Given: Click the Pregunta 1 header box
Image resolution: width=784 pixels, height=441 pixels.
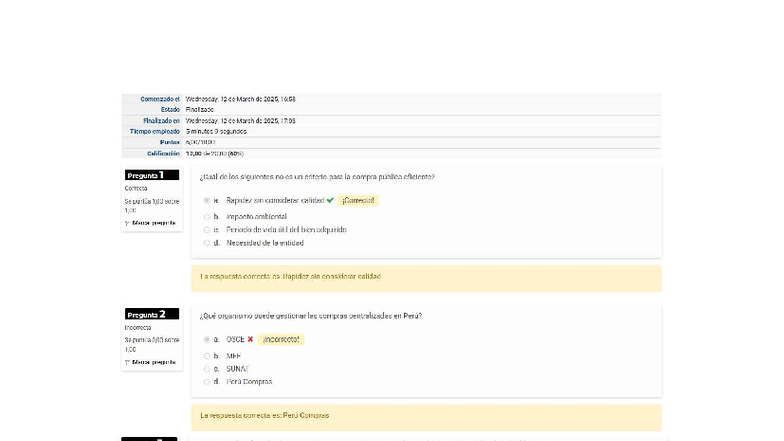Looking at the screenshot, I should pyautogui.click(x=152, y=175).
